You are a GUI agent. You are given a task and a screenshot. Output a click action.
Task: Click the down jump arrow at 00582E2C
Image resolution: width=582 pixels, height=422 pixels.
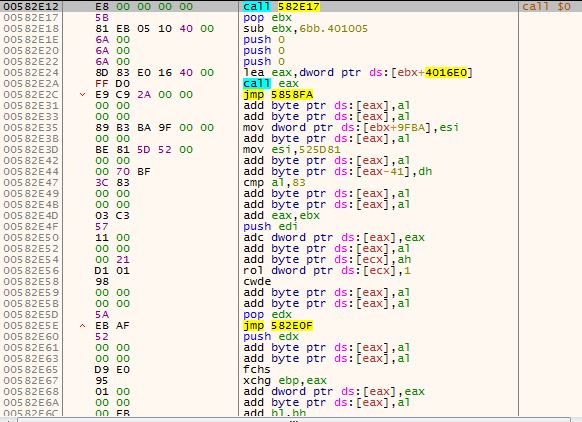83,95
